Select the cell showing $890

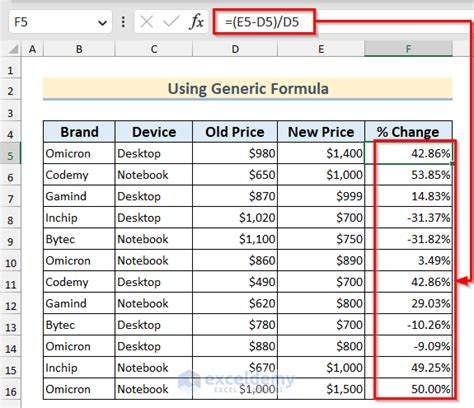coord(321,260)
